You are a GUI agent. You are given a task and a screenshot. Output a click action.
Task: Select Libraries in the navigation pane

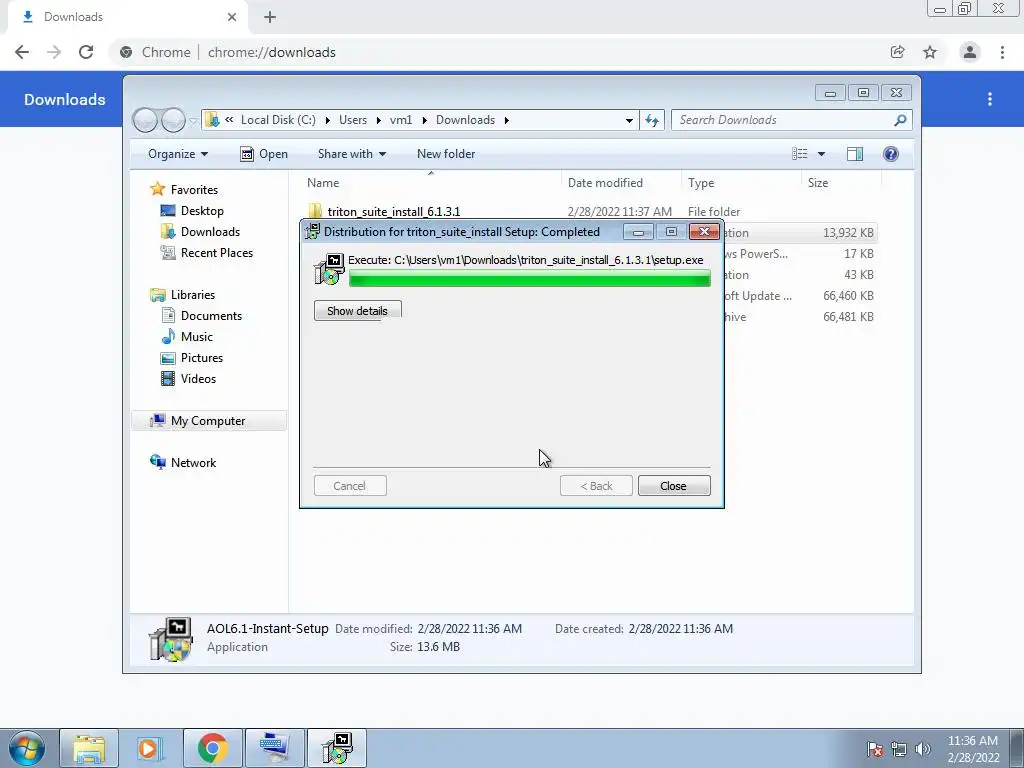193,295
